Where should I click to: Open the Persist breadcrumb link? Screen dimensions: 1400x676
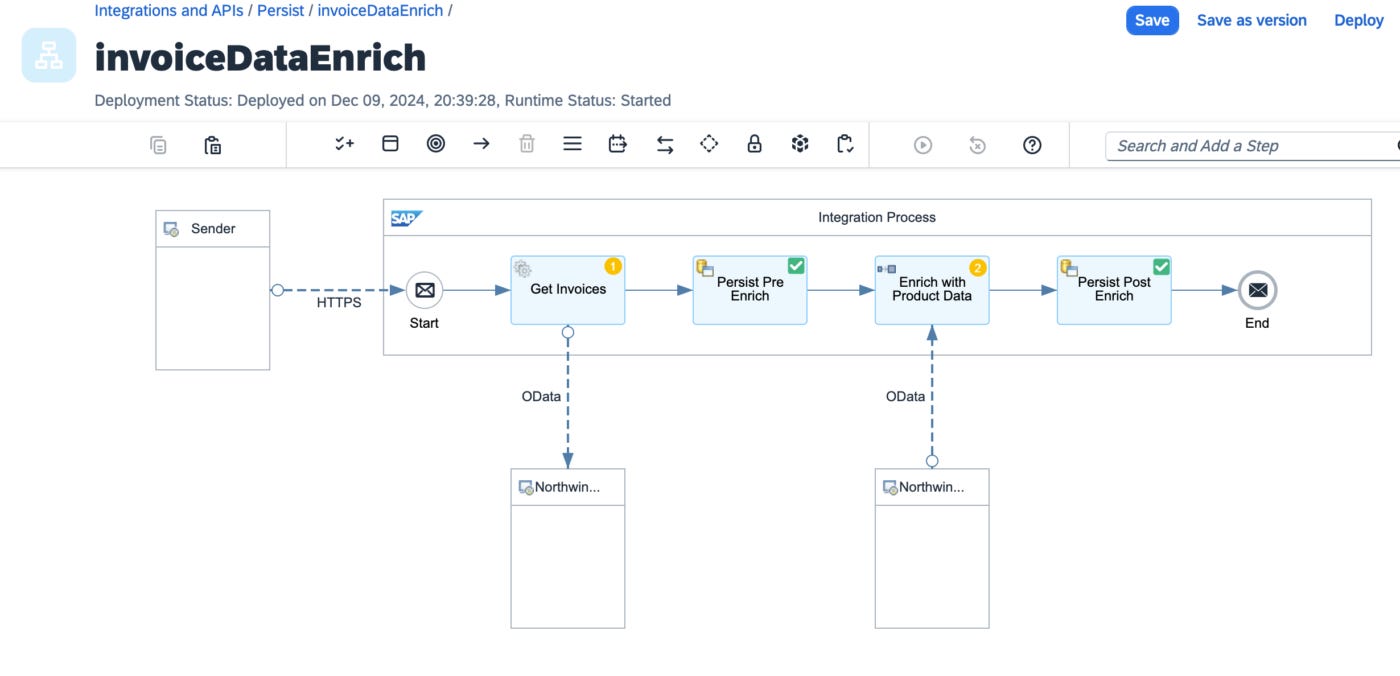click(x=280, y=11)
